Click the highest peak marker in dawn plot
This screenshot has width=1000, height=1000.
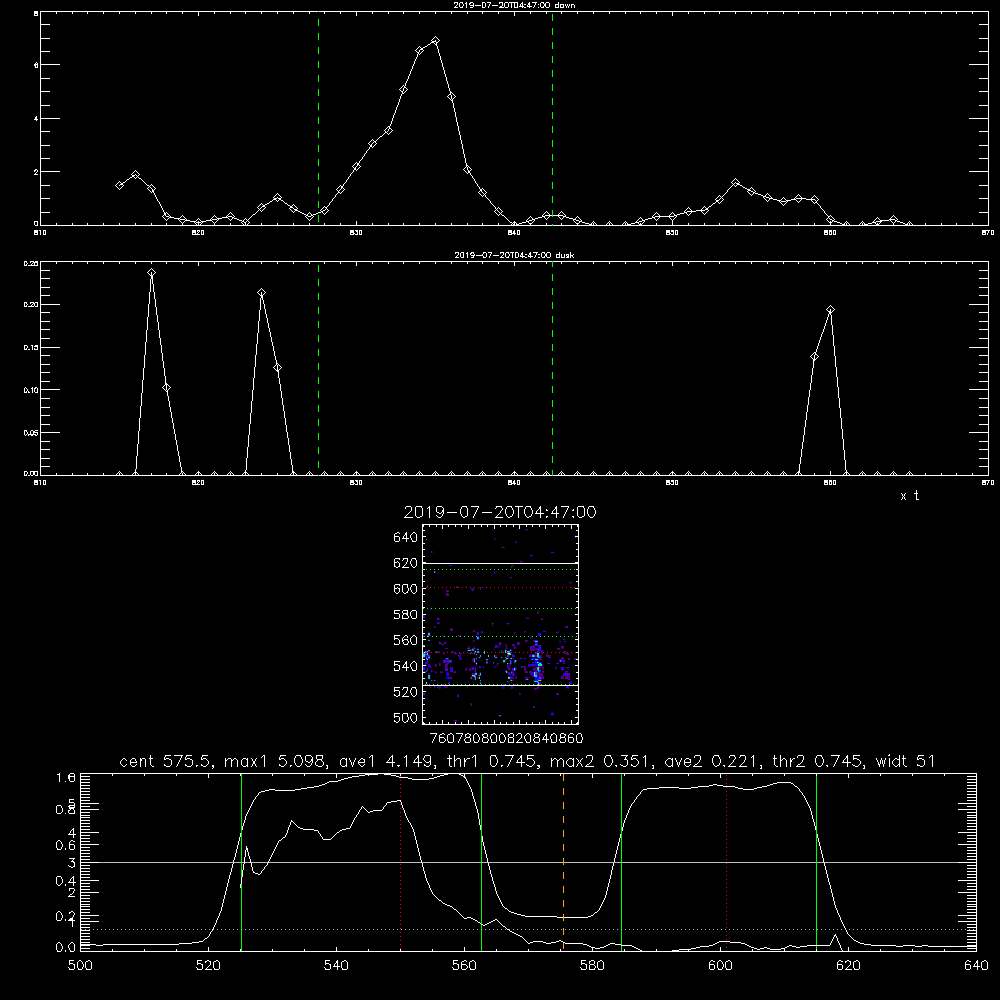click(x=436, y=41)
